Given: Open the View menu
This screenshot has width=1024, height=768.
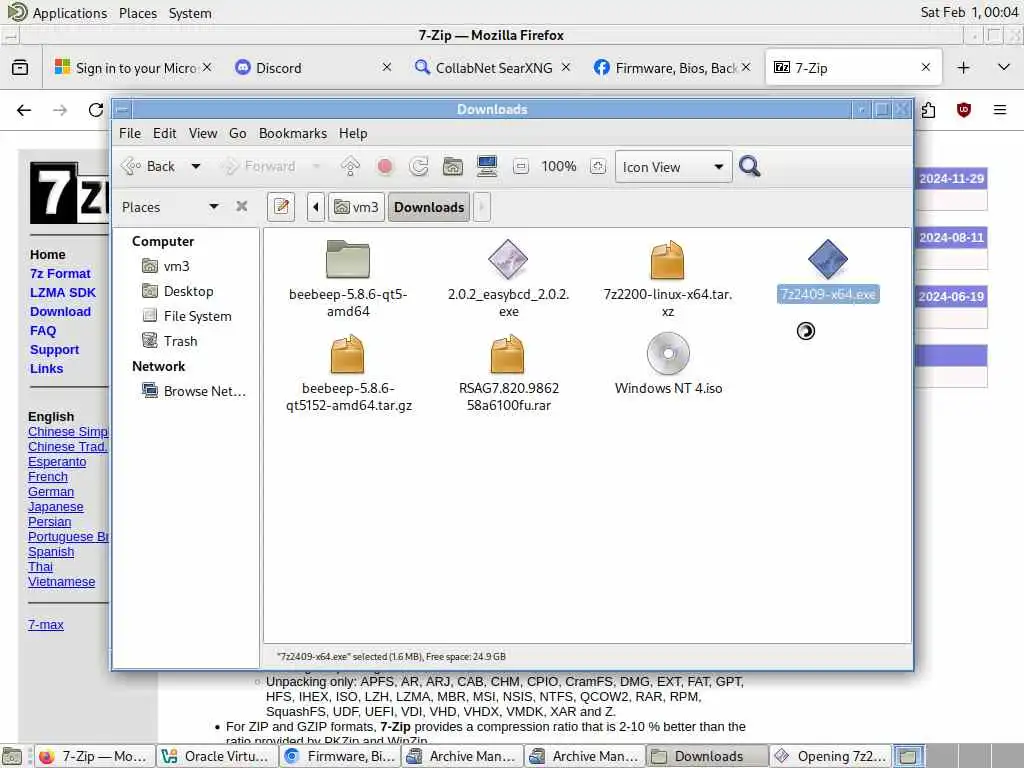Looking at the screenshot, I should point(203,133).
